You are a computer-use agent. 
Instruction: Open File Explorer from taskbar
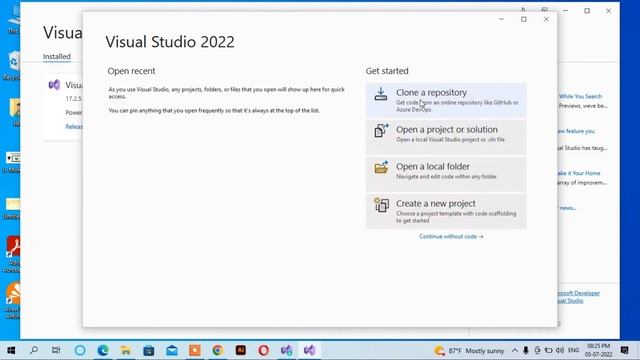[x=126, y=350]
